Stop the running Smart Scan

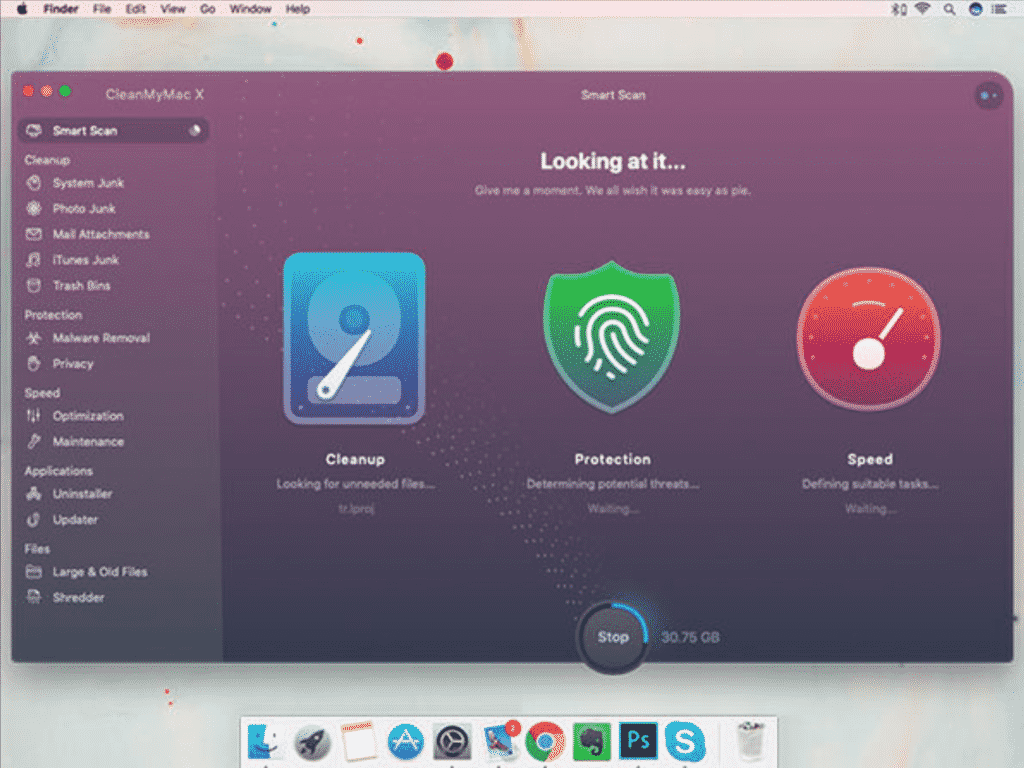point(612,637)
